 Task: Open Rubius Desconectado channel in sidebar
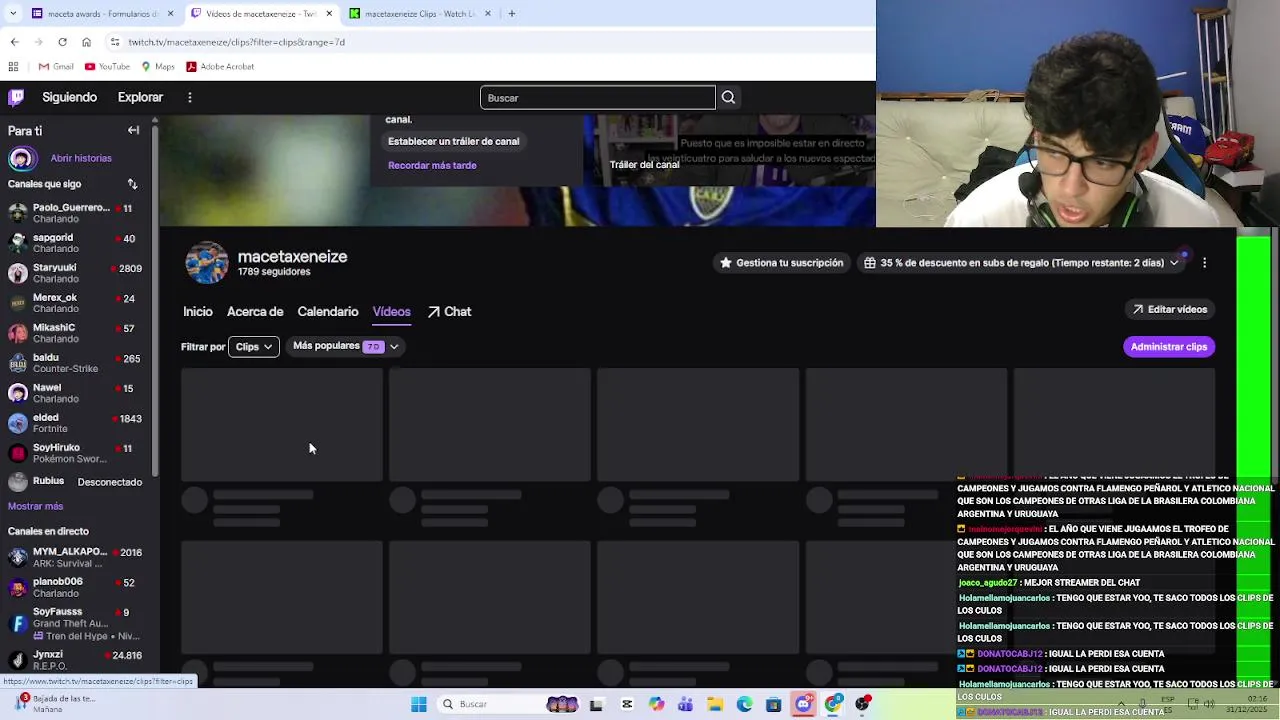[x=75, y=482]
